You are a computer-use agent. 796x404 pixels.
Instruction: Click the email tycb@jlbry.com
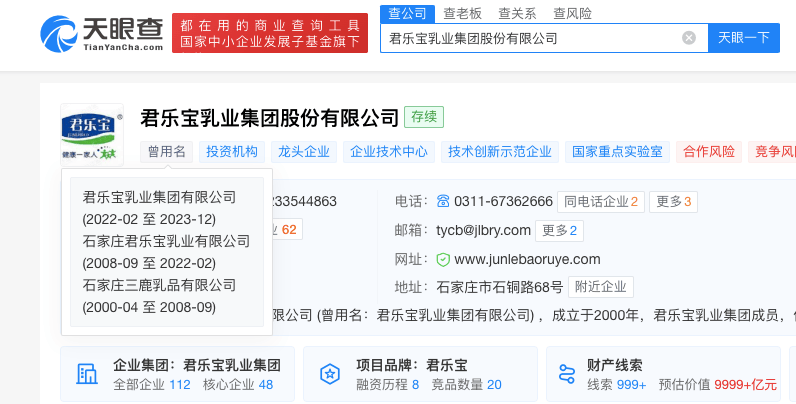click(483, 230)
